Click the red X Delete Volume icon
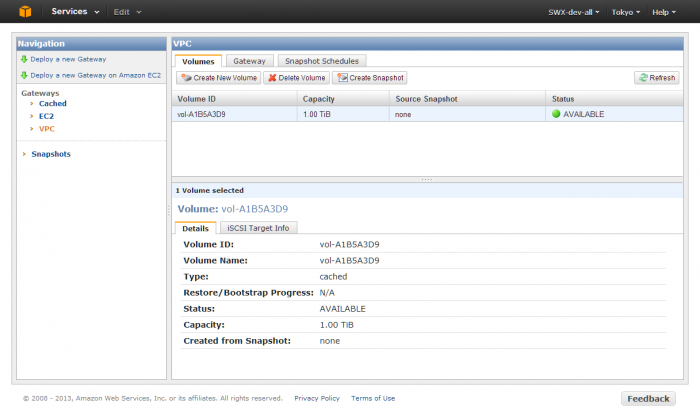 tap(272, 78)
